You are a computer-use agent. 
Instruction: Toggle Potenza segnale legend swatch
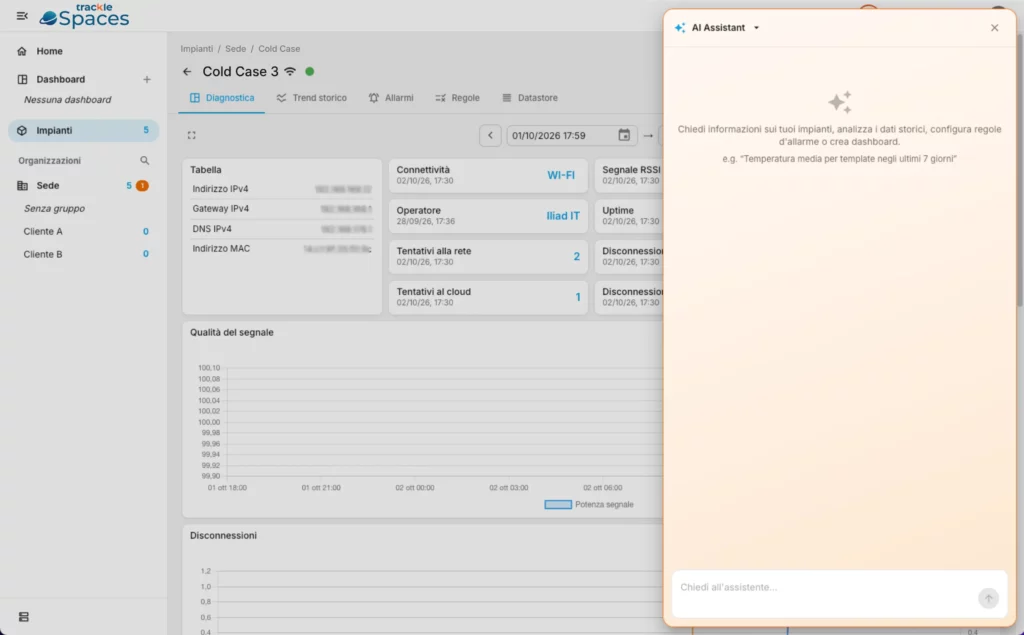tap(558, 504)
